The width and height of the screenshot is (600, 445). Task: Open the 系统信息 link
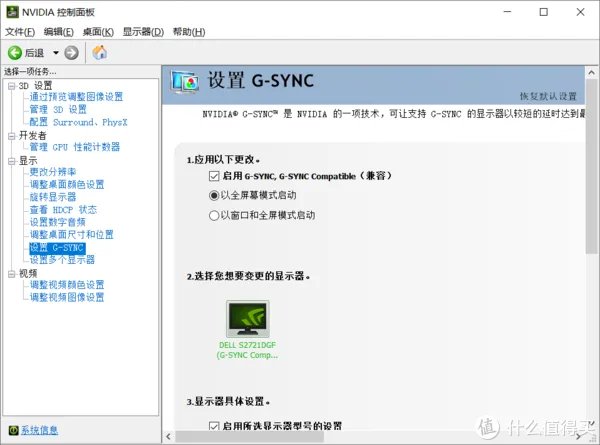39,430
